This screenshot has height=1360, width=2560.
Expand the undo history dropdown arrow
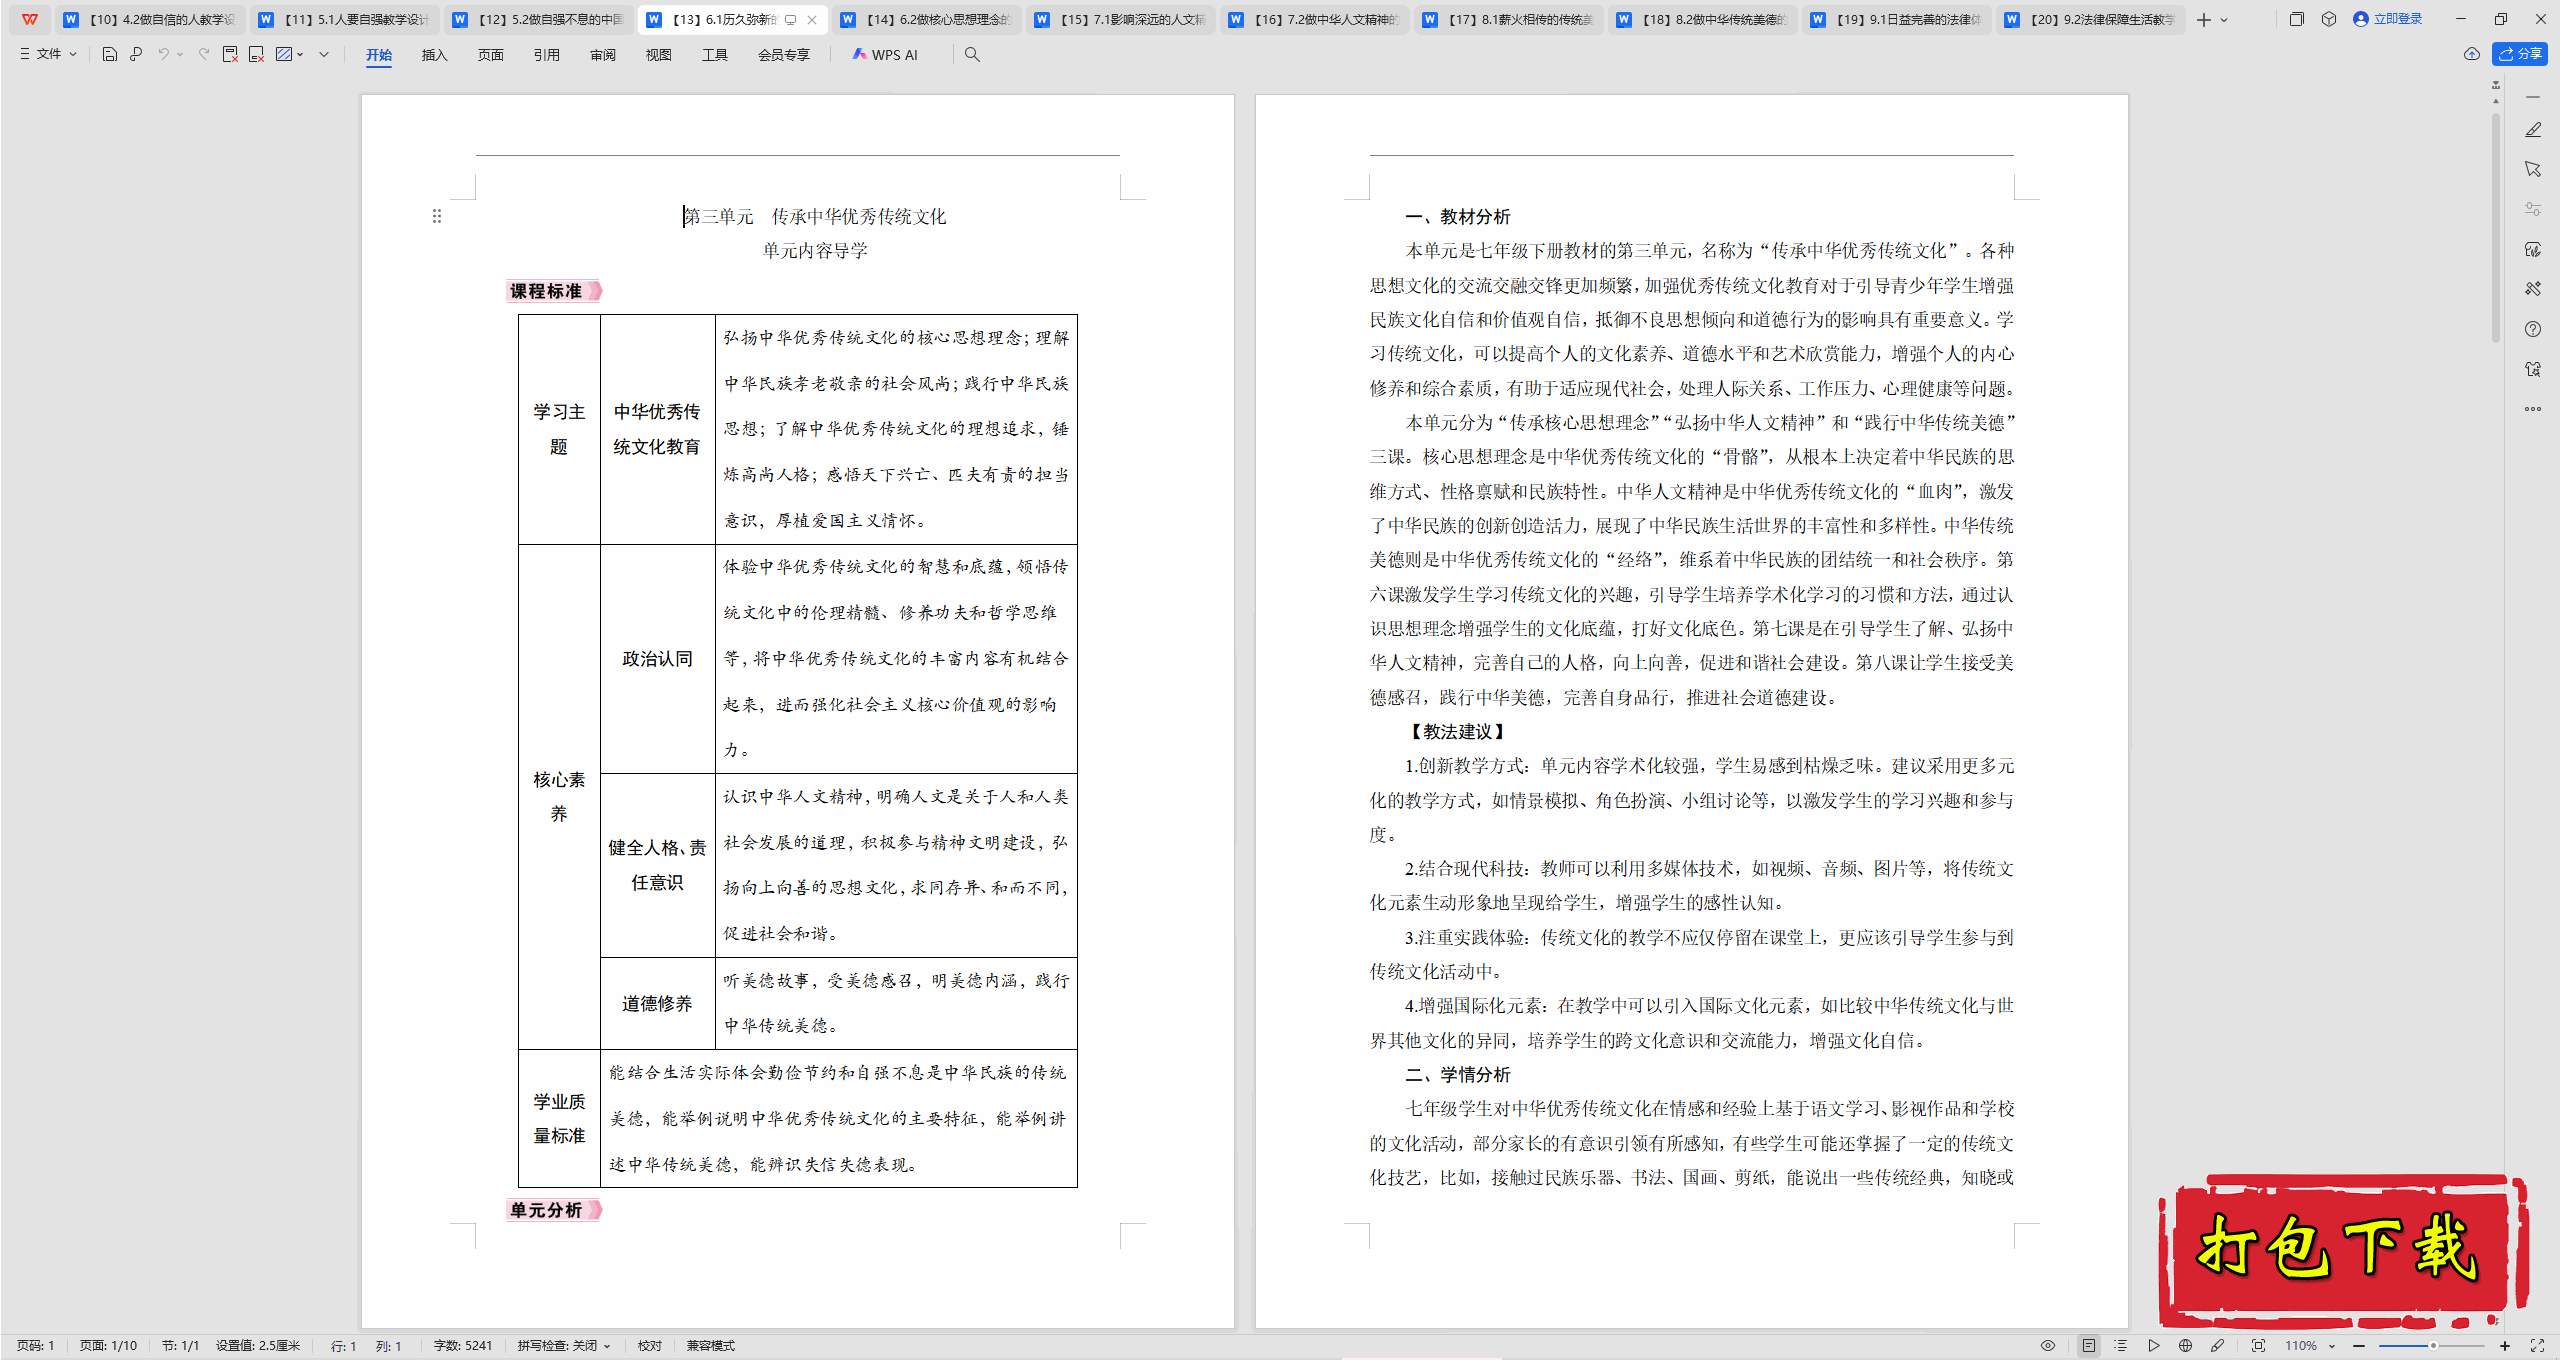point(180,54)
